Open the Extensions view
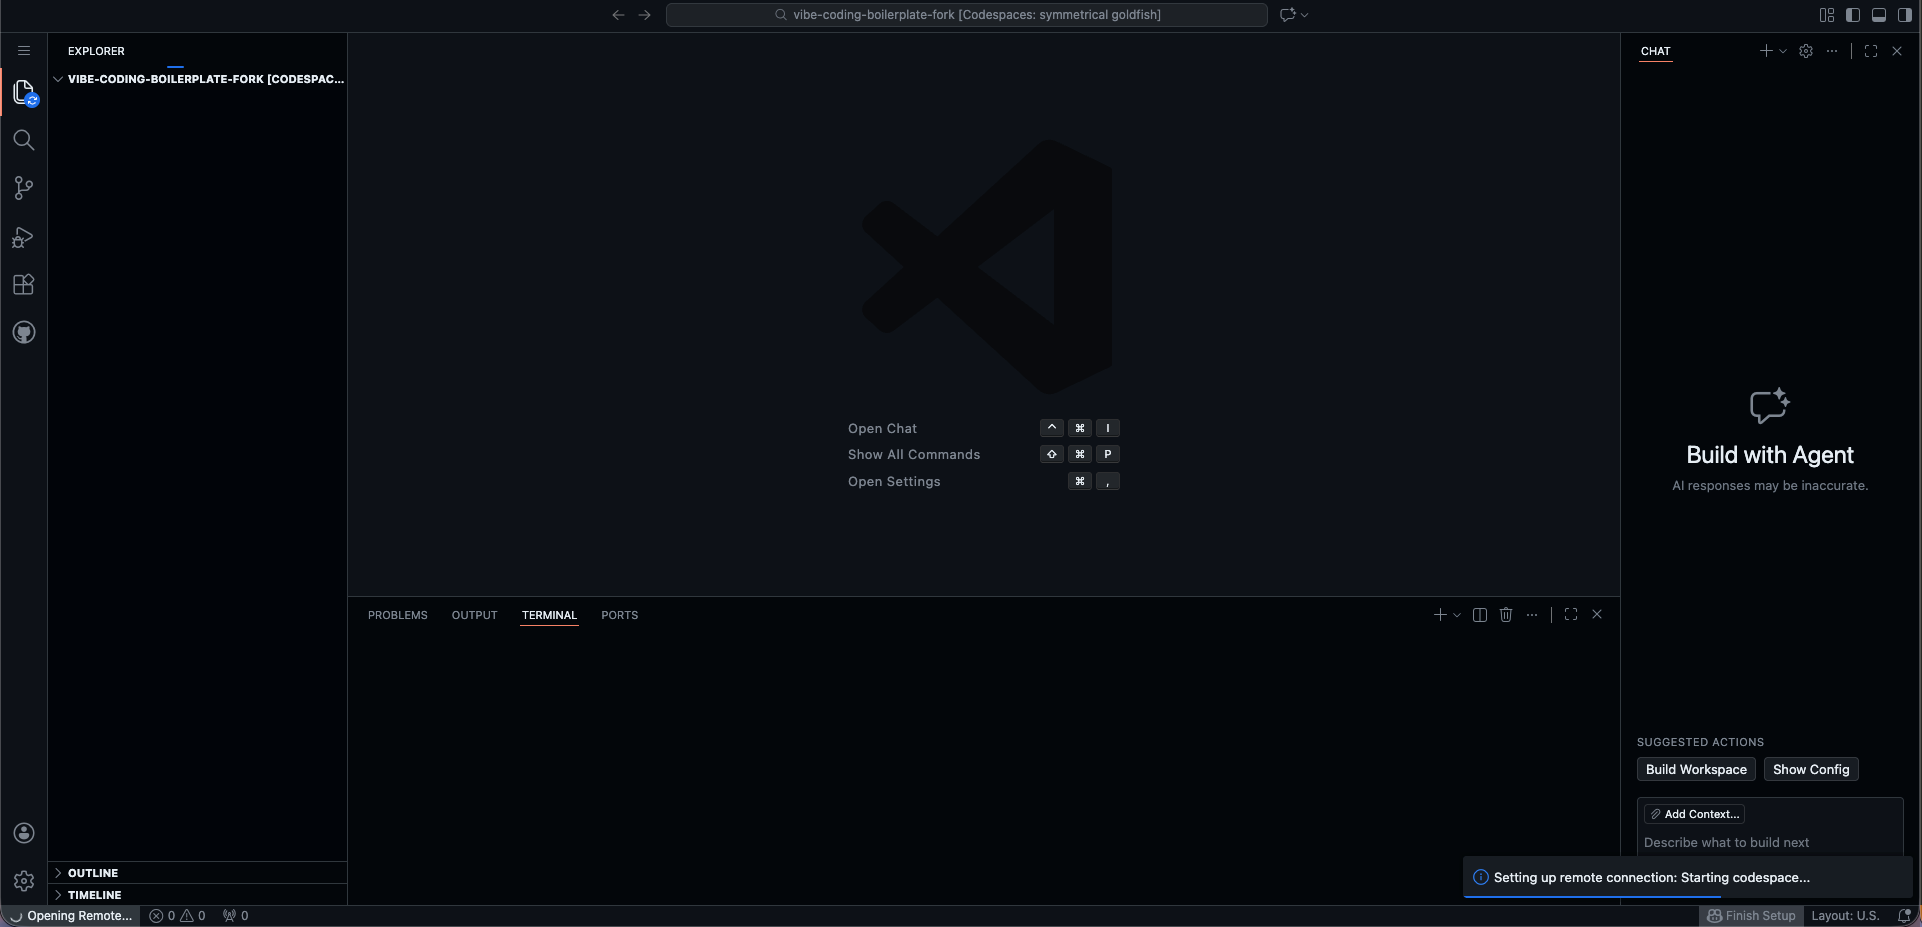Image resolution: width=1922 pixels, height=927 pixels. [24, 285]
